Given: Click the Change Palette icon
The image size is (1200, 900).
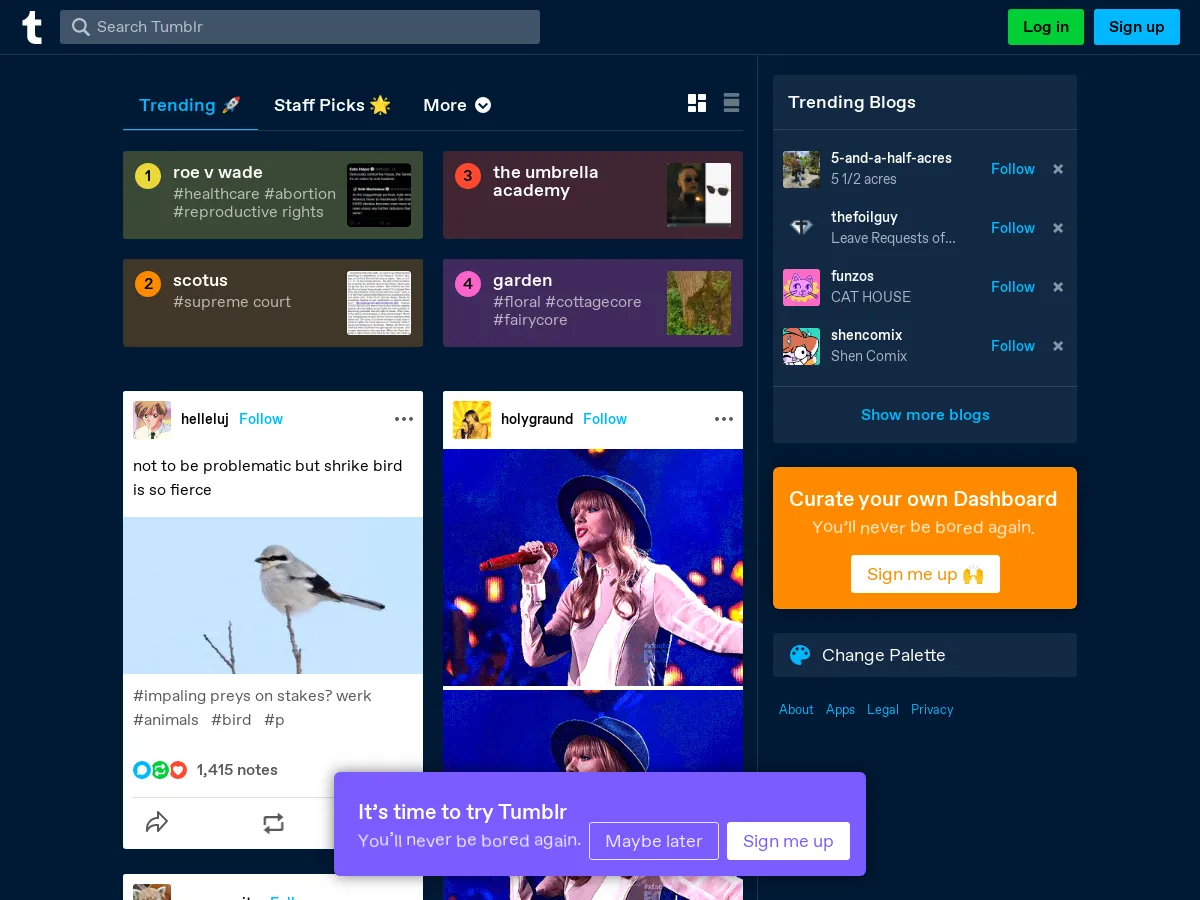Looking at the screenshot, I should [800, 655].
